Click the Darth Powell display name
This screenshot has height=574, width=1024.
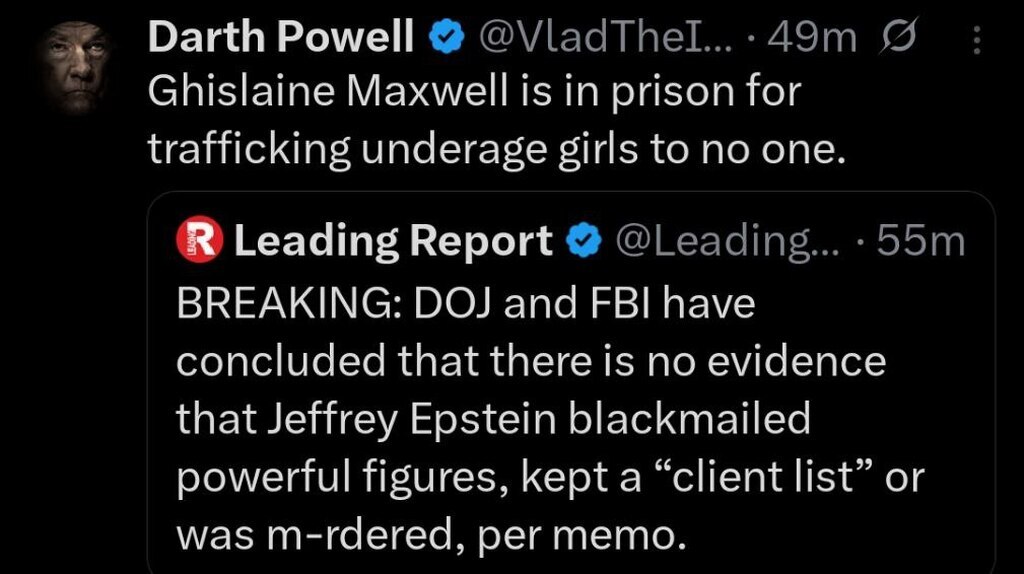coord(280,38)
